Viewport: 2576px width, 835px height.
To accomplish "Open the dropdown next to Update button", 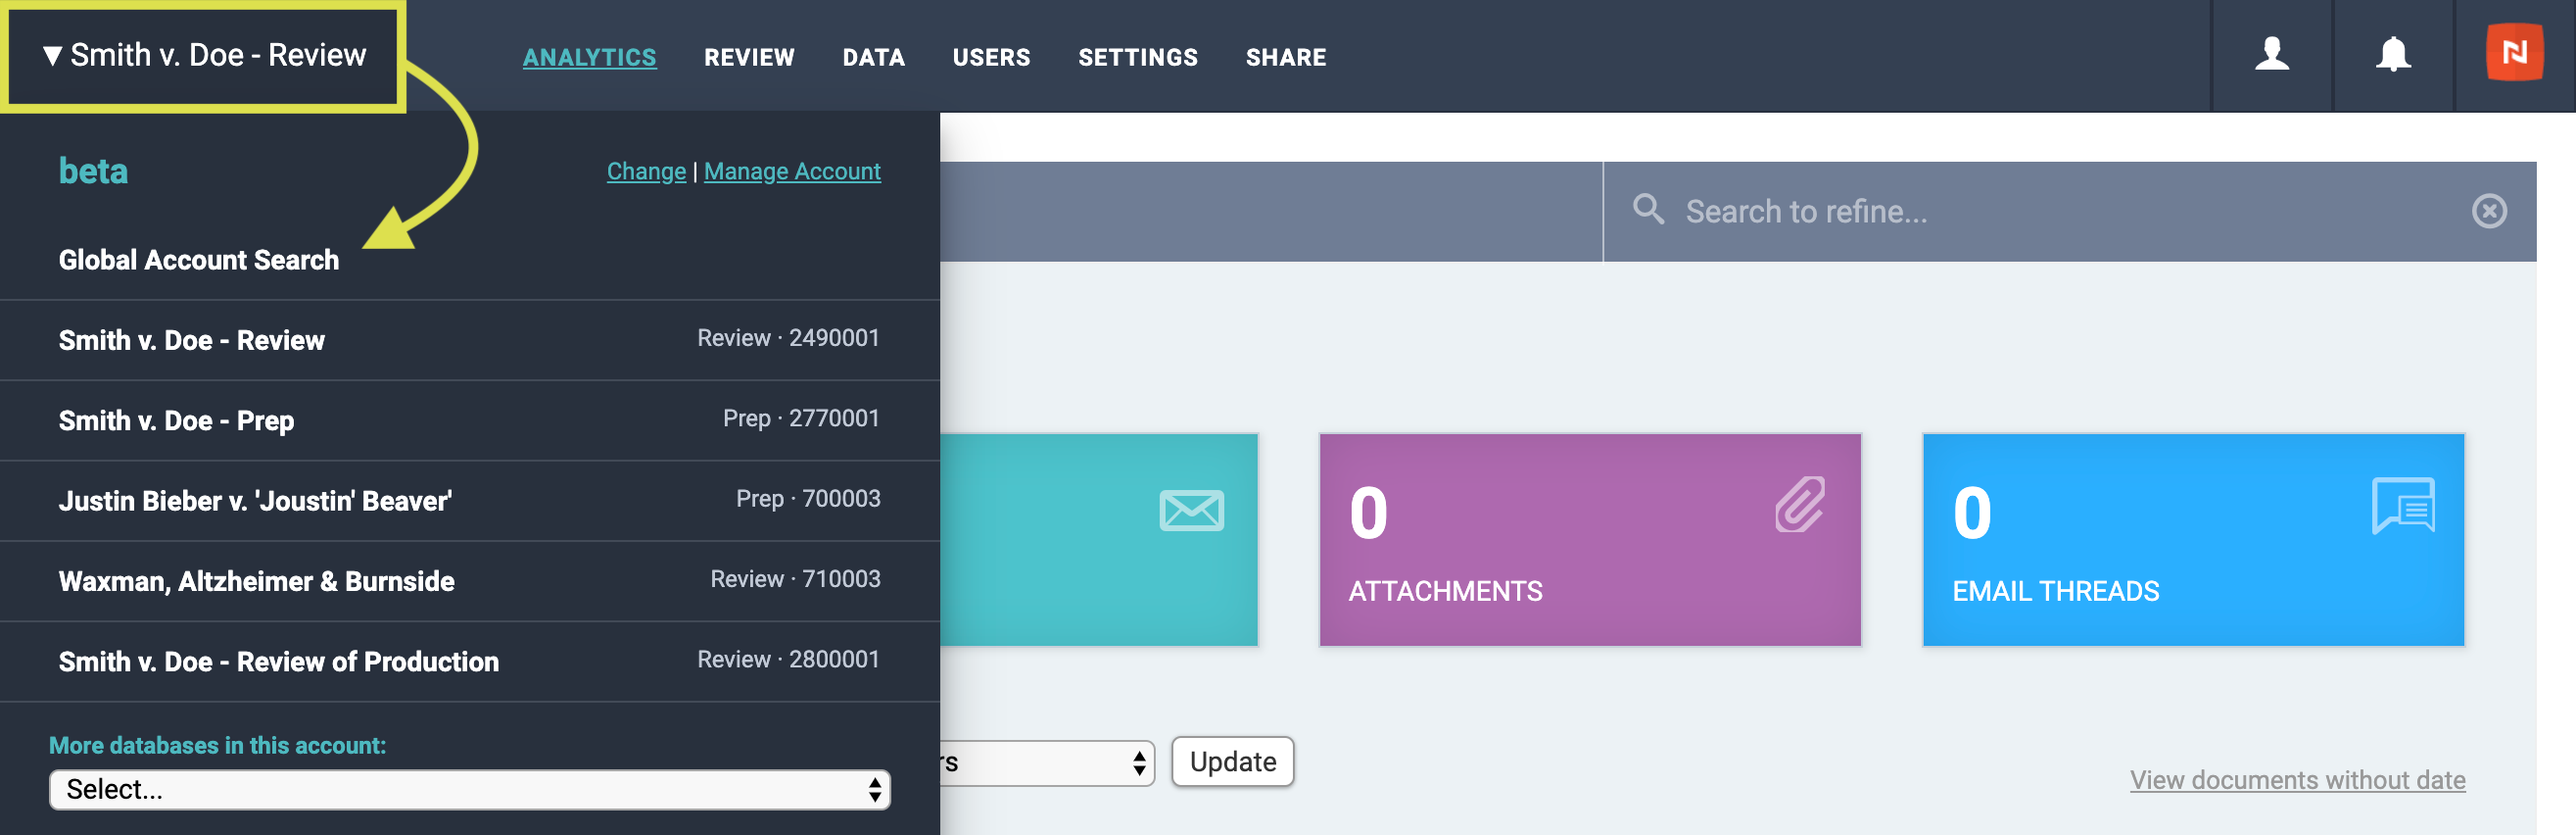I will pyautogui.click(x=1047, y=763).
